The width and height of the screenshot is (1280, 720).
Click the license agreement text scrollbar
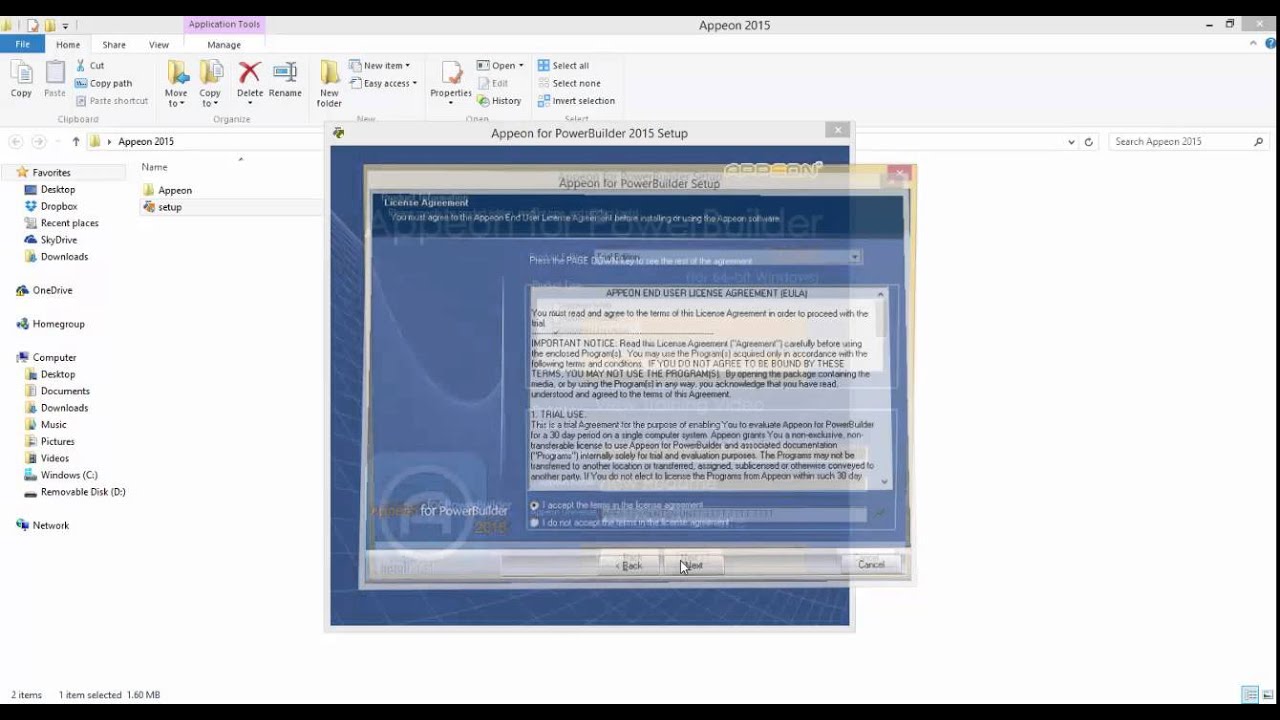881,388
